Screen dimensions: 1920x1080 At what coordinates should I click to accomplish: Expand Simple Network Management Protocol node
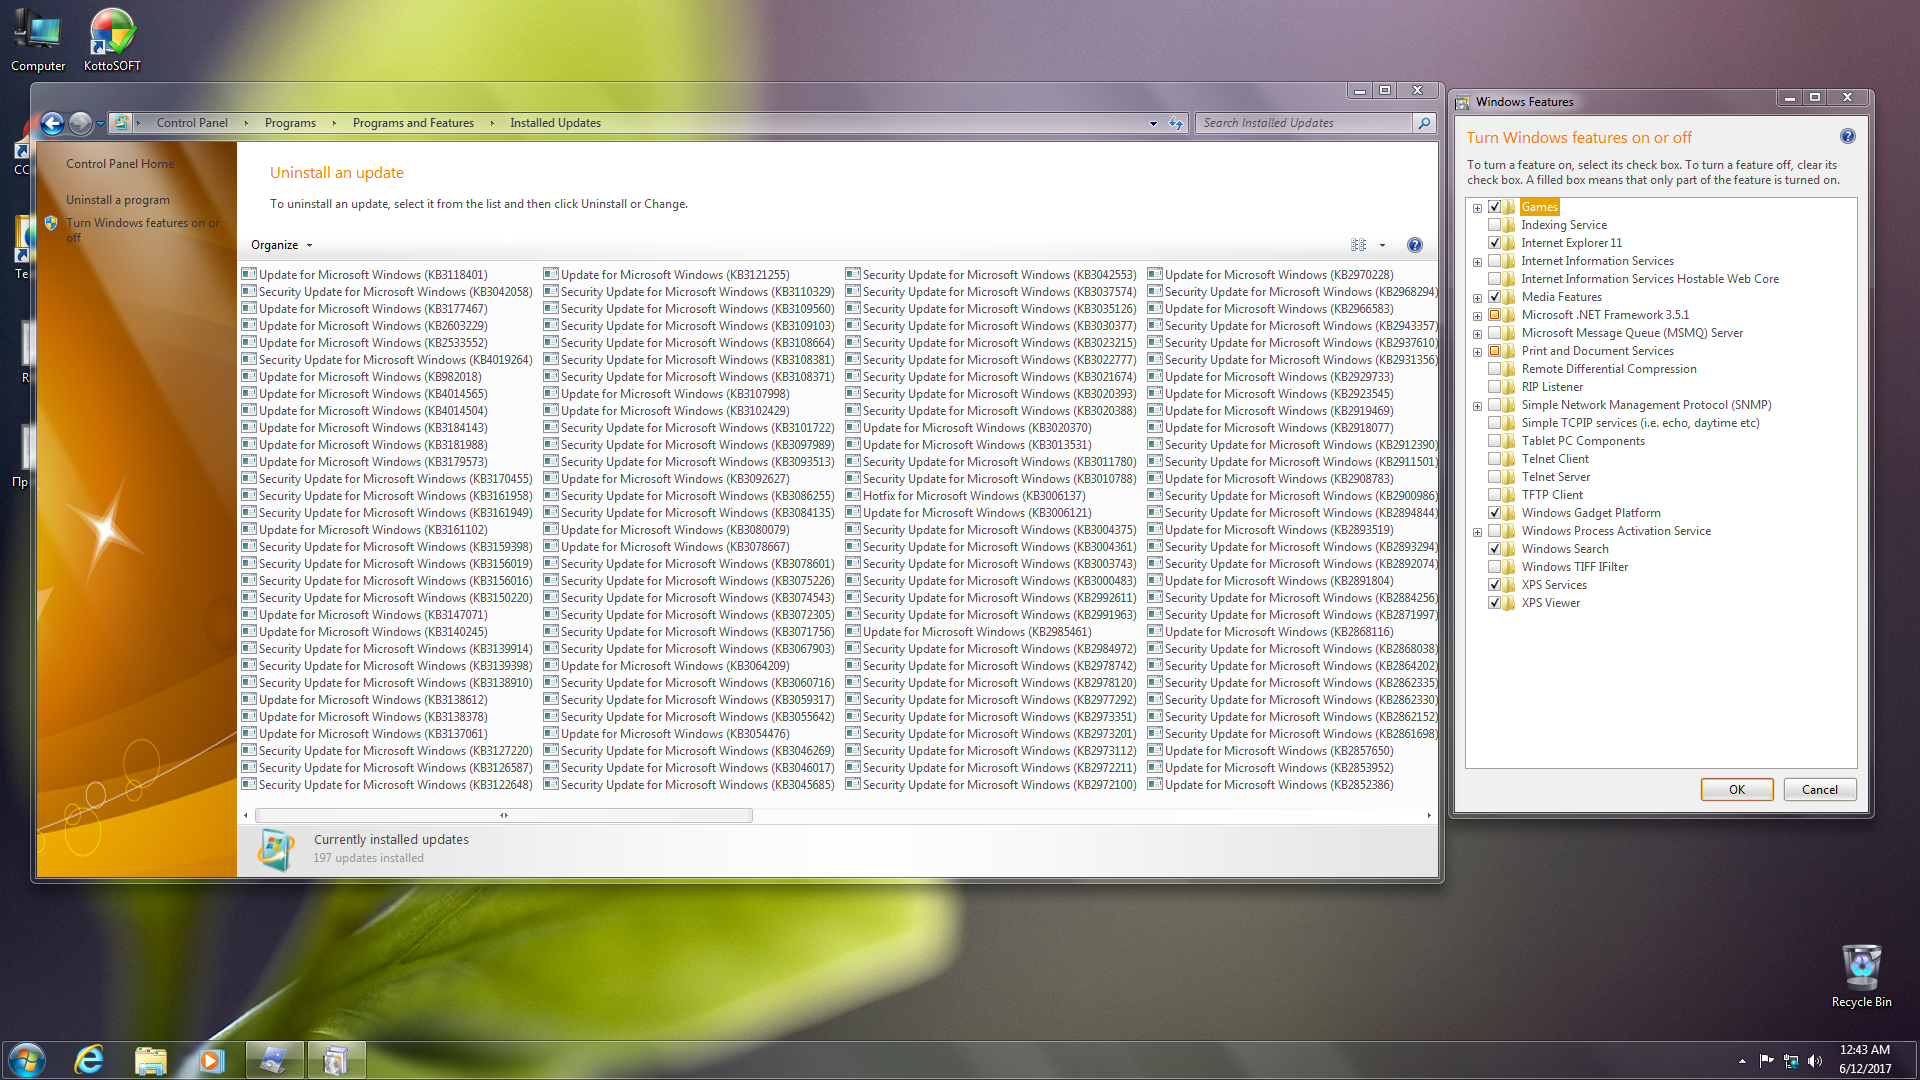click(1477, 406)
